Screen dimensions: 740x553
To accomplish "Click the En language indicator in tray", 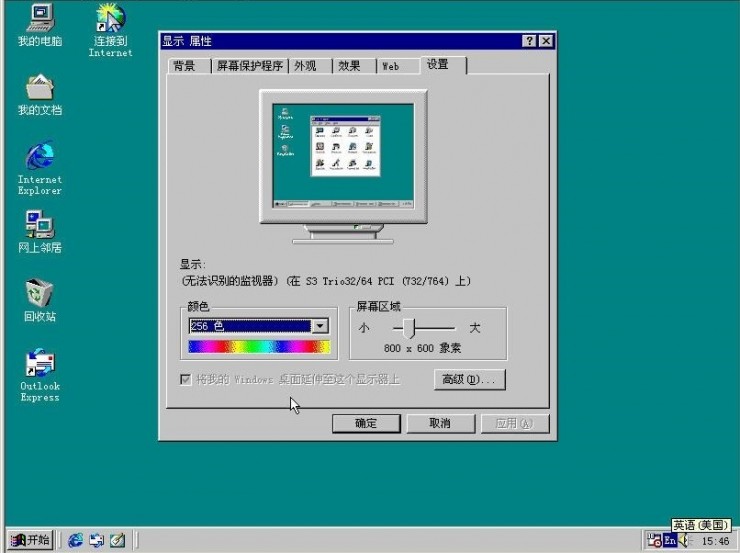I will 670,540.
